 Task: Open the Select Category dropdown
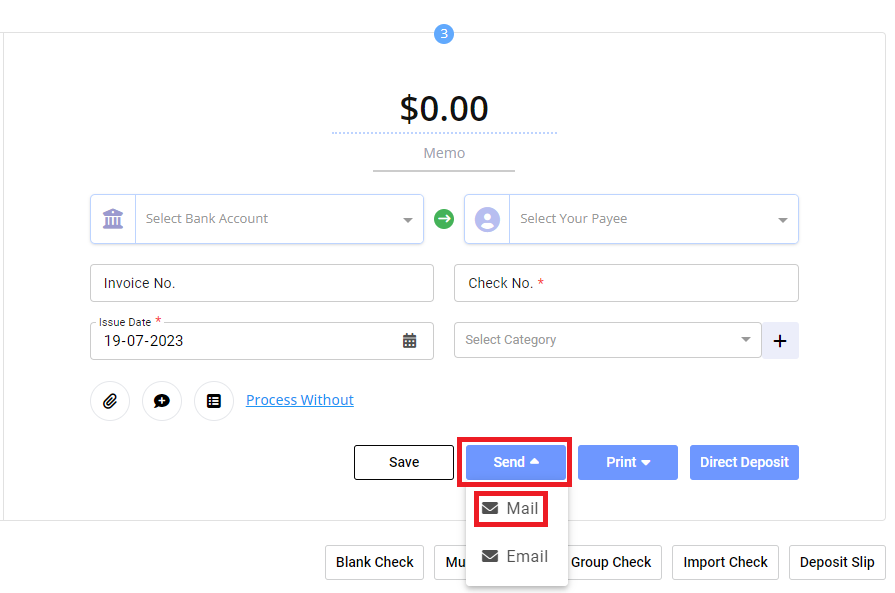pyautogui.click(x=745, y=340)
